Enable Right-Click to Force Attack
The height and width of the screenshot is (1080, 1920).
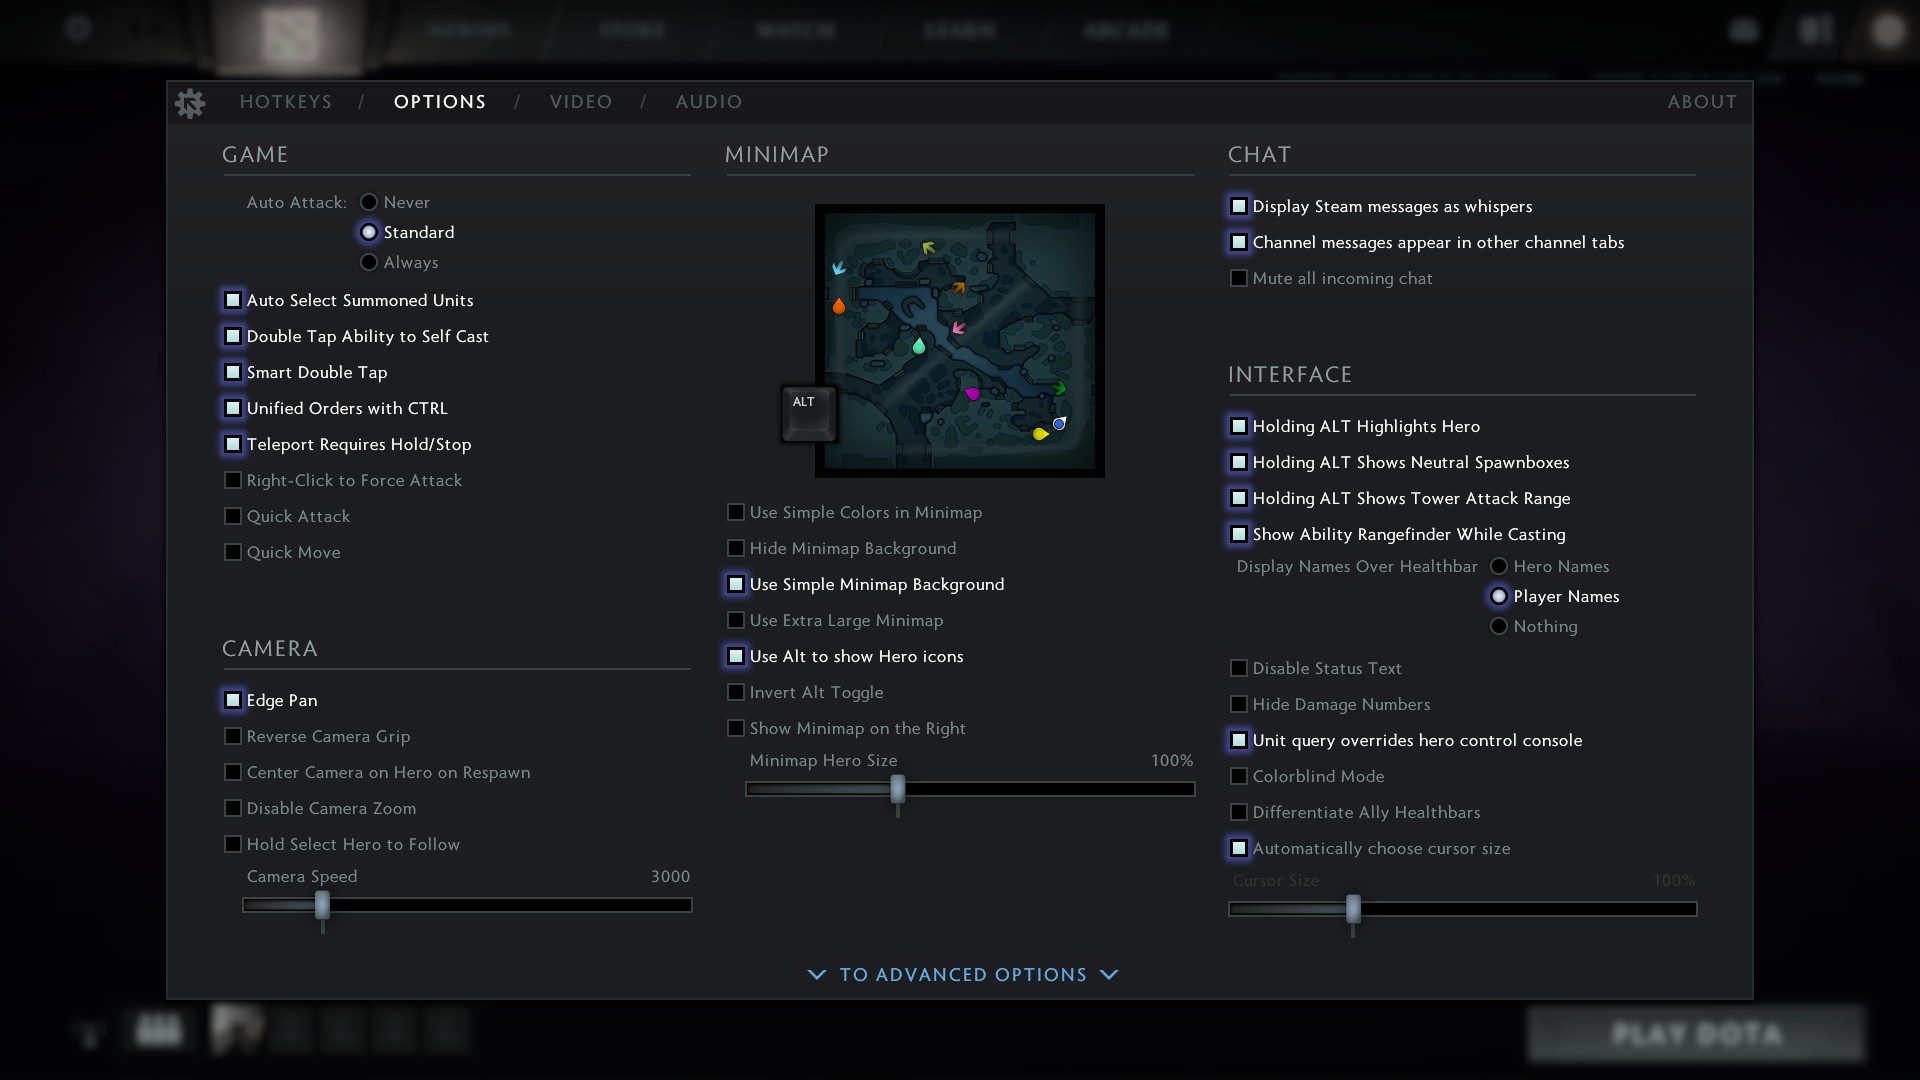(232, 479)
